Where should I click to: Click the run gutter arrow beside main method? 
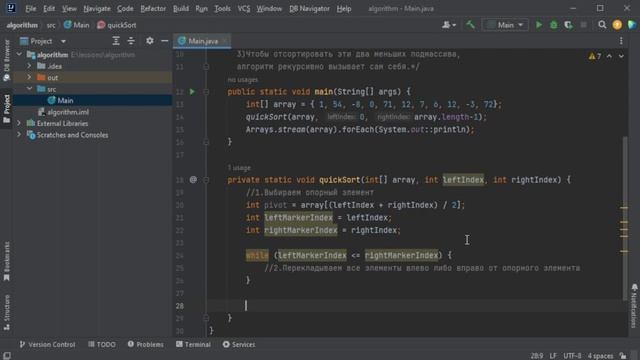pyautogui.click(x=192, y=92)
